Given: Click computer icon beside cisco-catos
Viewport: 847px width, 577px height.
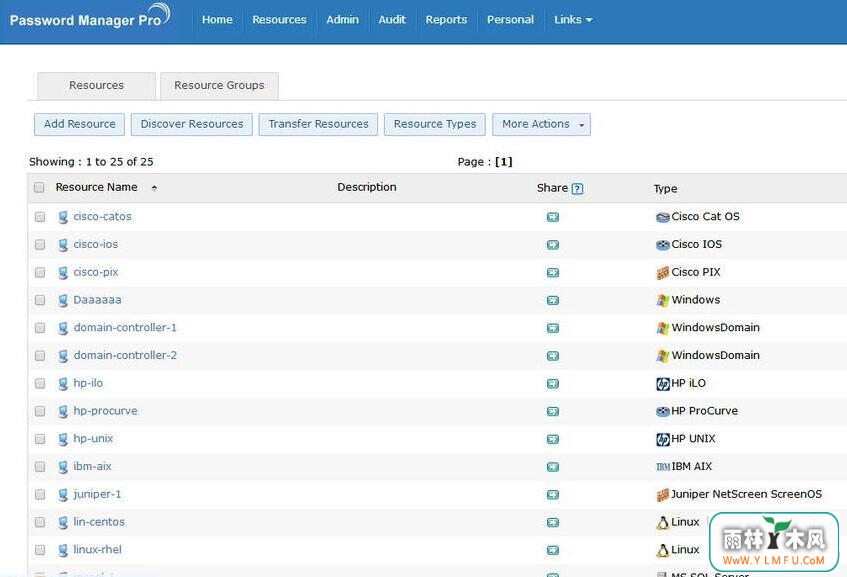Looking at the screenshot, I should pyautogui.click(x=63, y=217).
